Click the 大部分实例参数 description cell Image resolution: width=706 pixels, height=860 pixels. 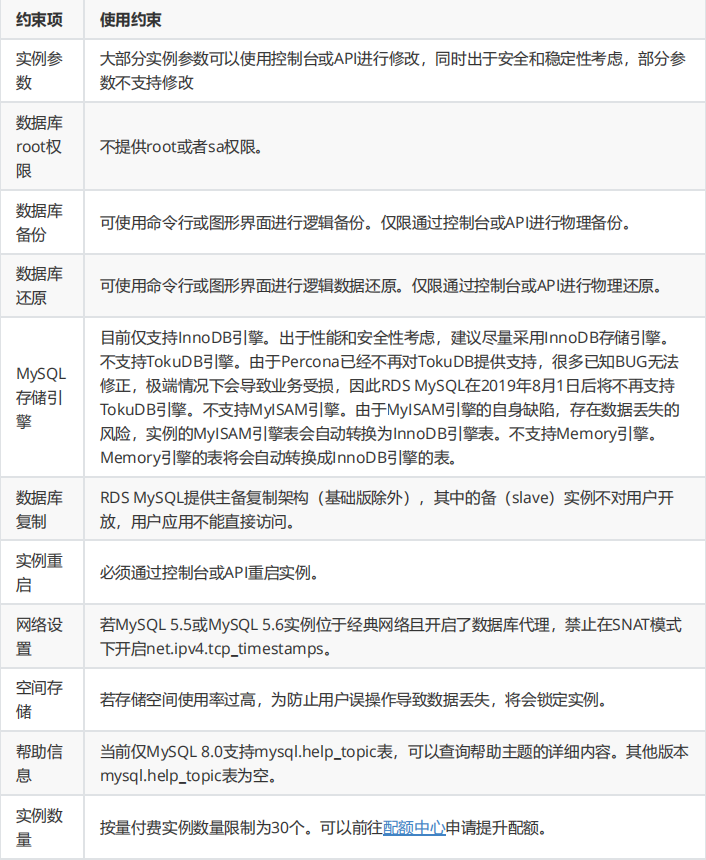pos(393,71)
